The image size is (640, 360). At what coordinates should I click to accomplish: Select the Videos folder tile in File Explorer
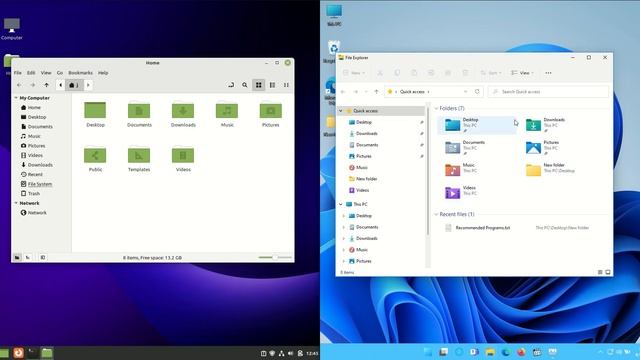[476, 193]
